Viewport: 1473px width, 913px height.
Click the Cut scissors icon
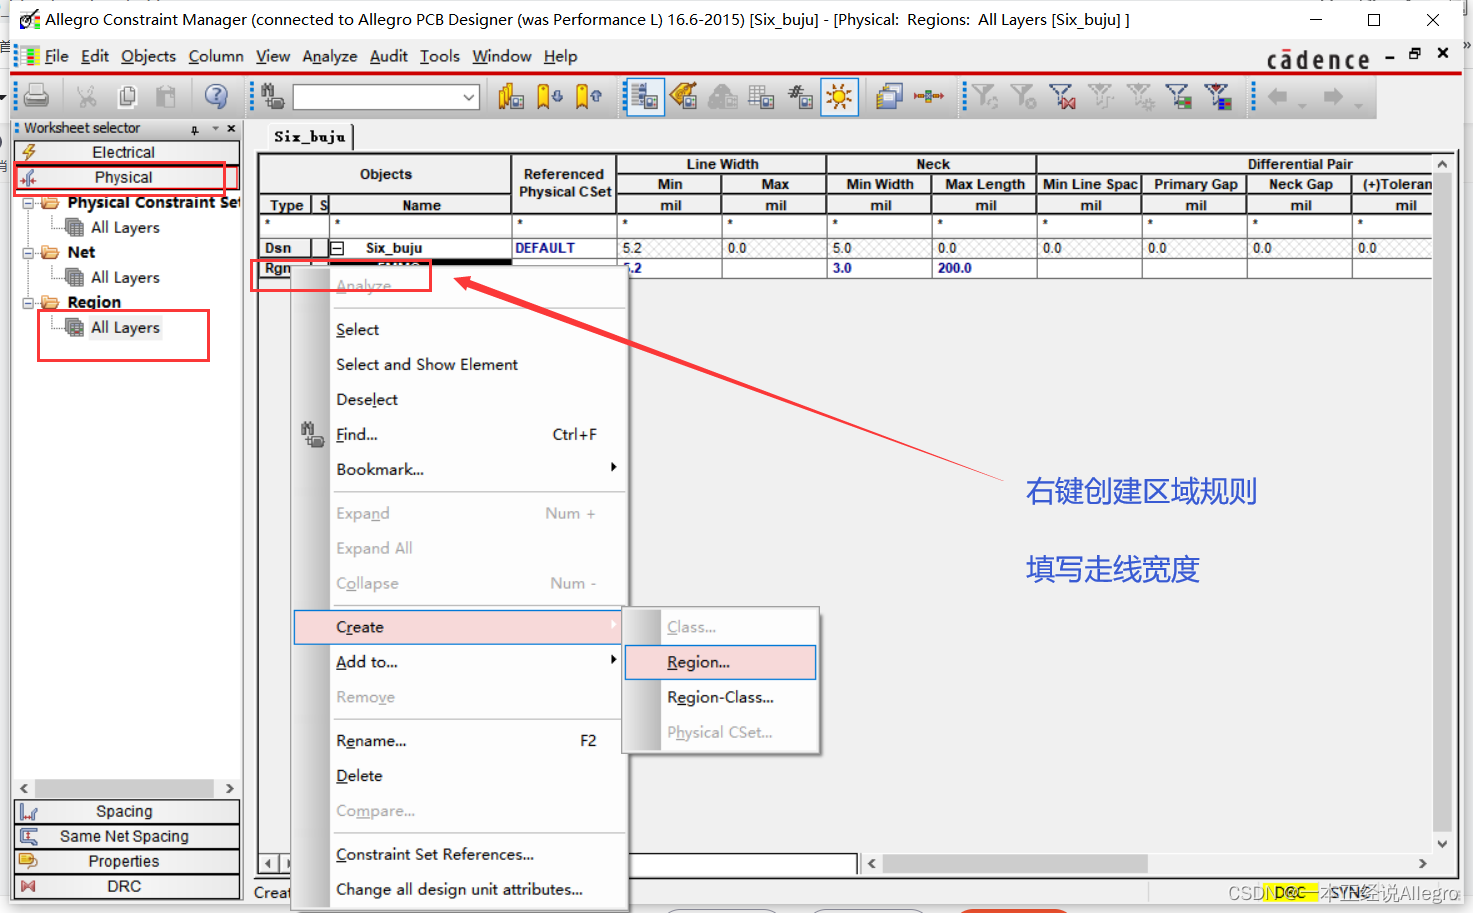click(87, 96)
